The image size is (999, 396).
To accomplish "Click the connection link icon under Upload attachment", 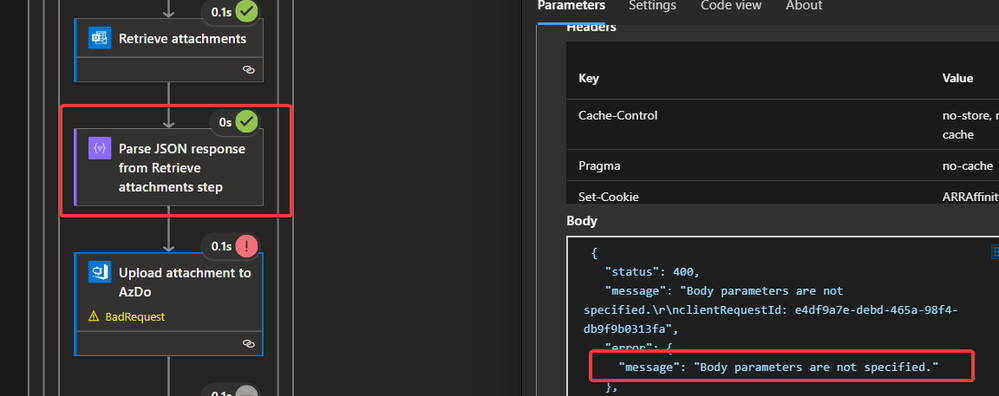I will click(x=249, y=343).
